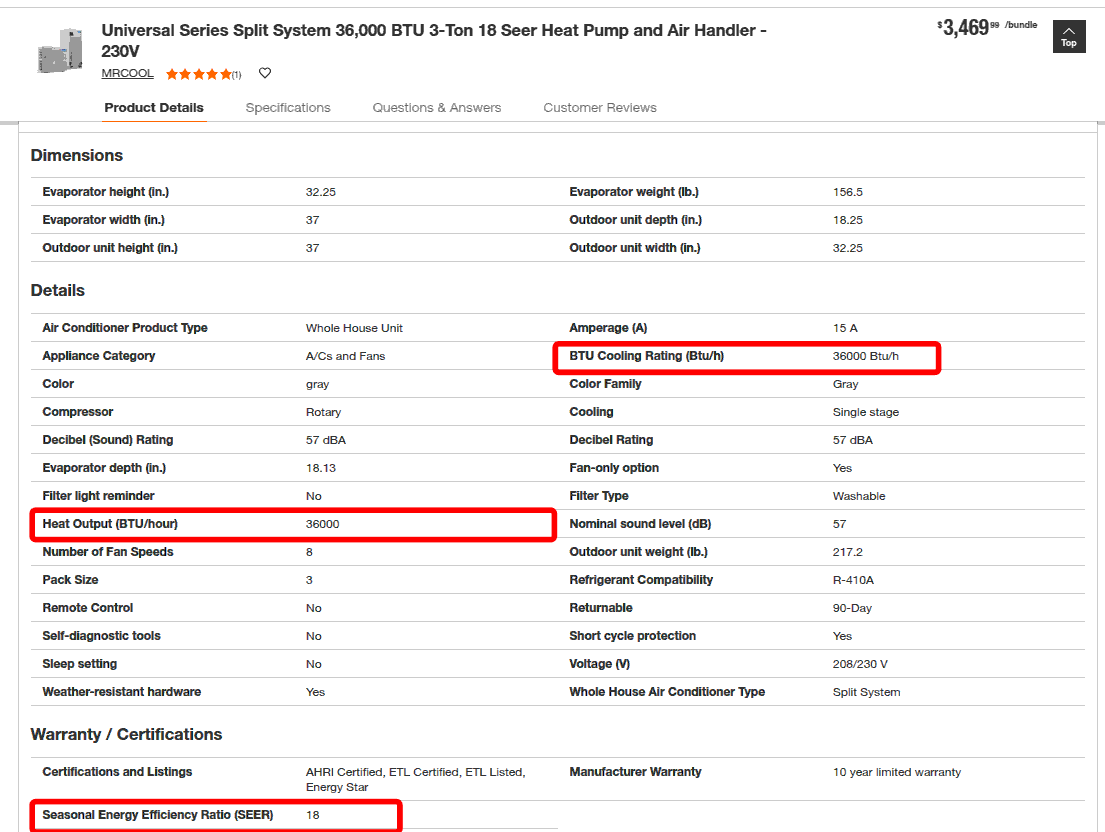
Task: Click the BTU Cooling Rating (Btu/h) label
Action: (646, 356)
